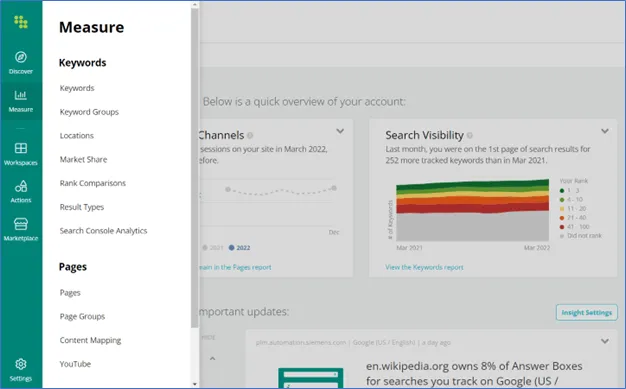Viewport: 626px width, 389px height.
Task: Toggle the 2021 legend series
Action: [x=213, y=248]
